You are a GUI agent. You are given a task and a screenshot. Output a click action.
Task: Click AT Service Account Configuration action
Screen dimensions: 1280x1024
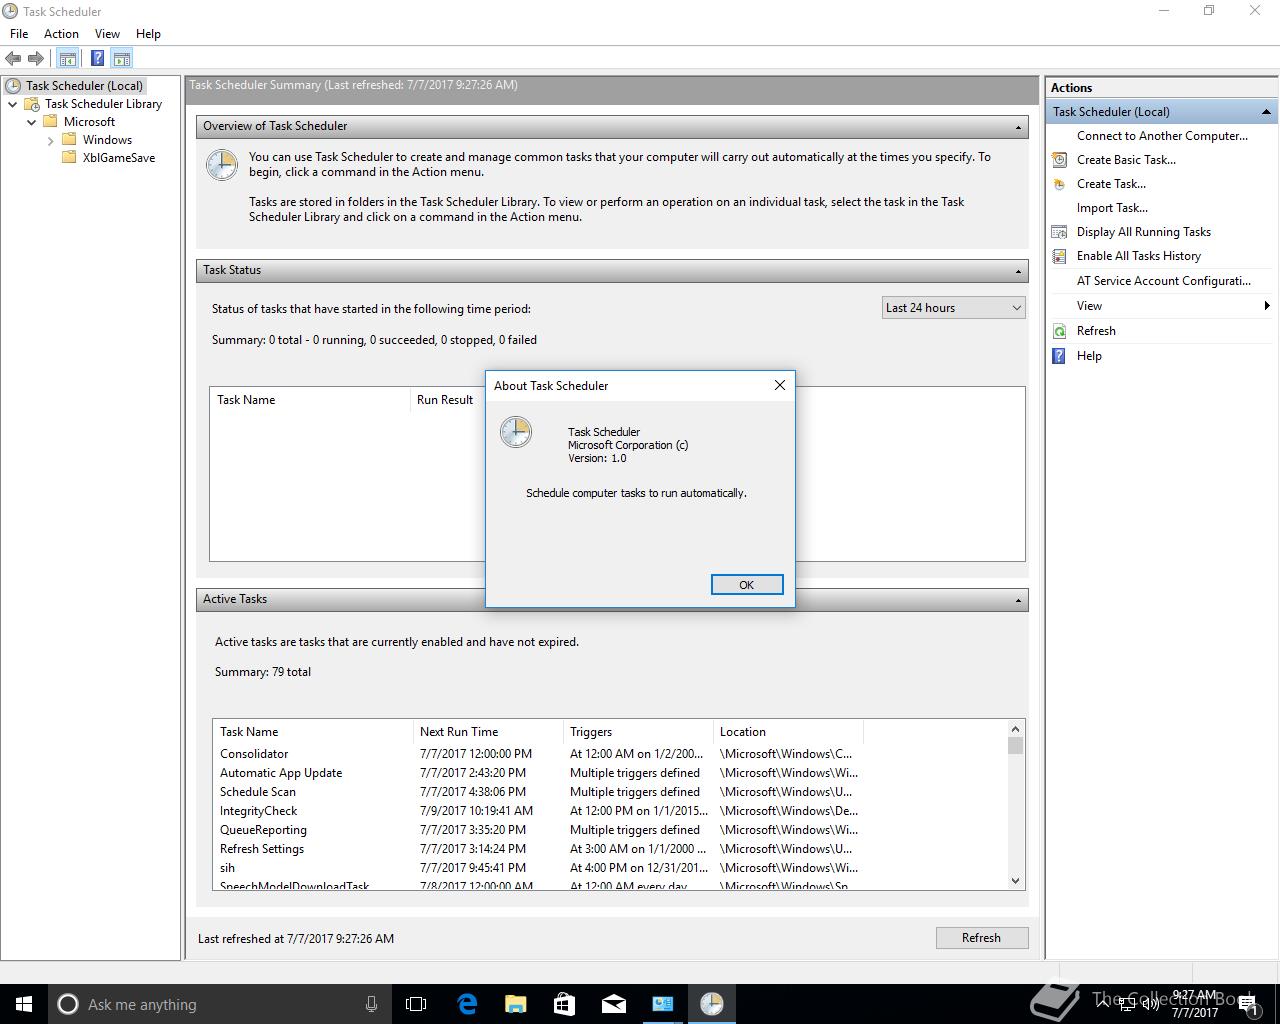click(1164, 281)
